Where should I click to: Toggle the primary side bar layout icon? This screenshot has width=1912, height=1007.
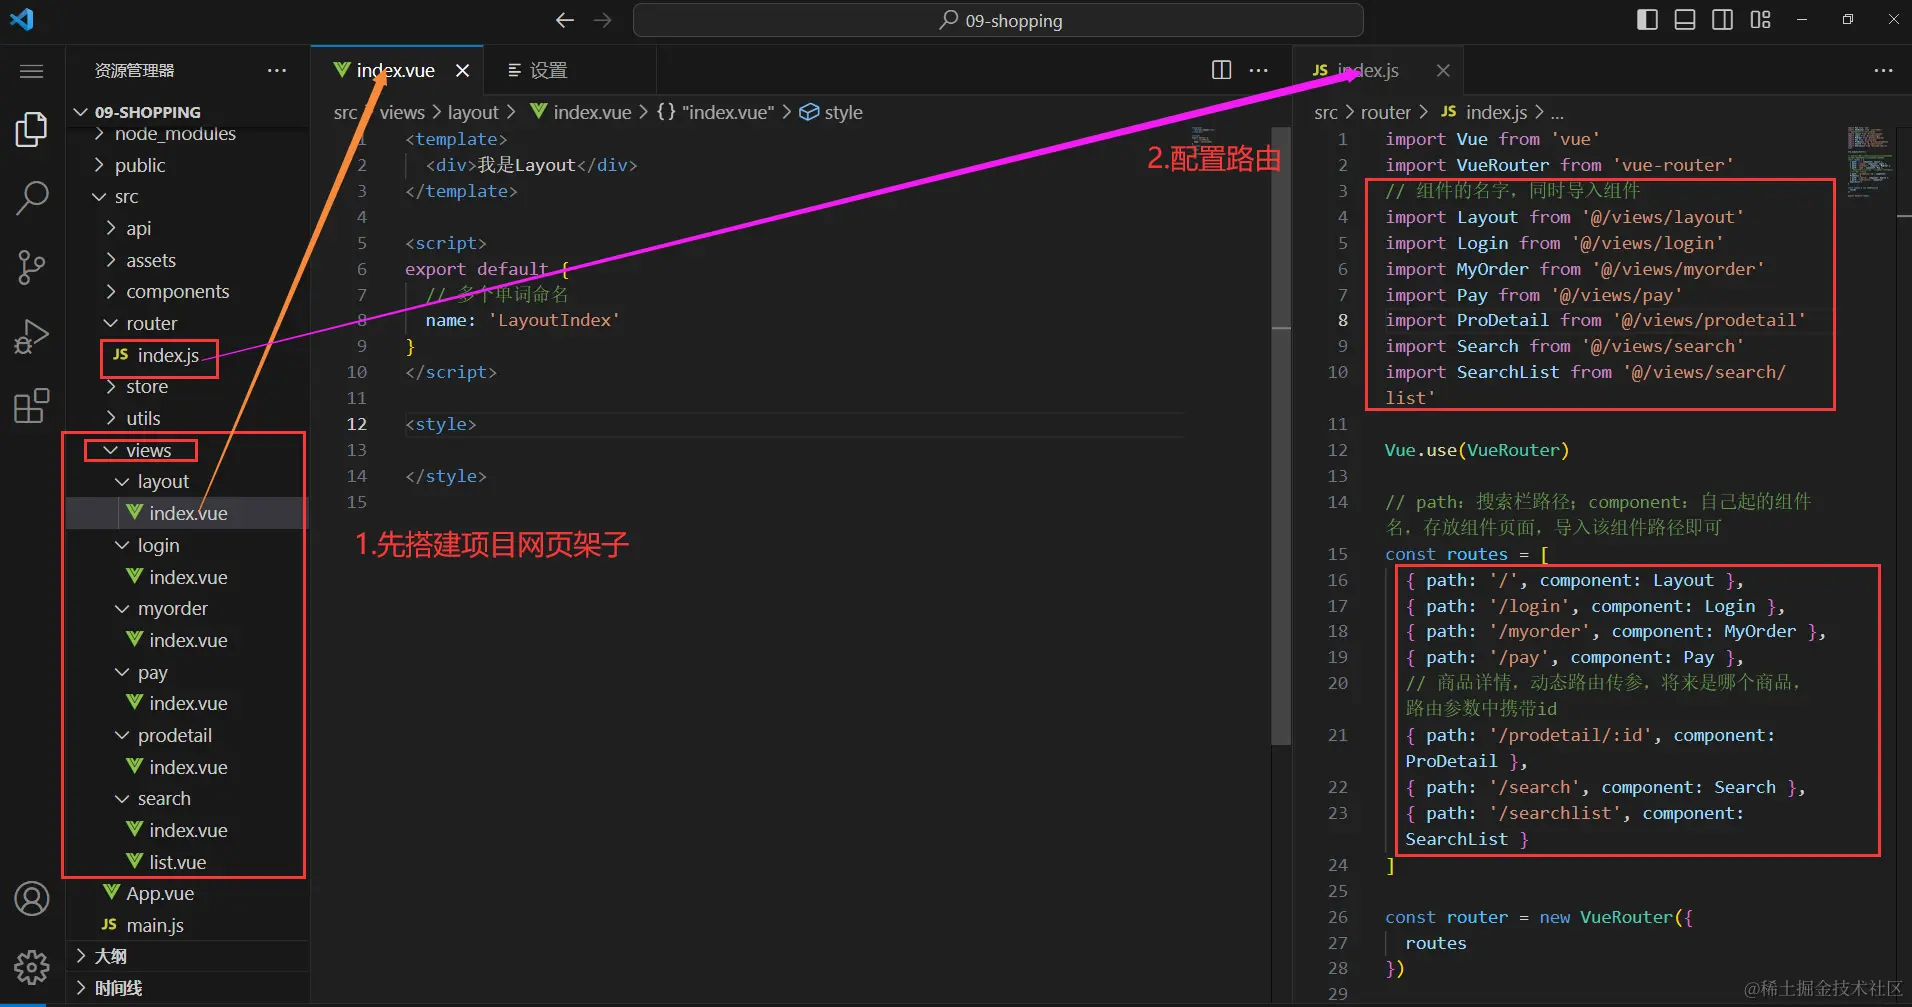click(1647, 20)
